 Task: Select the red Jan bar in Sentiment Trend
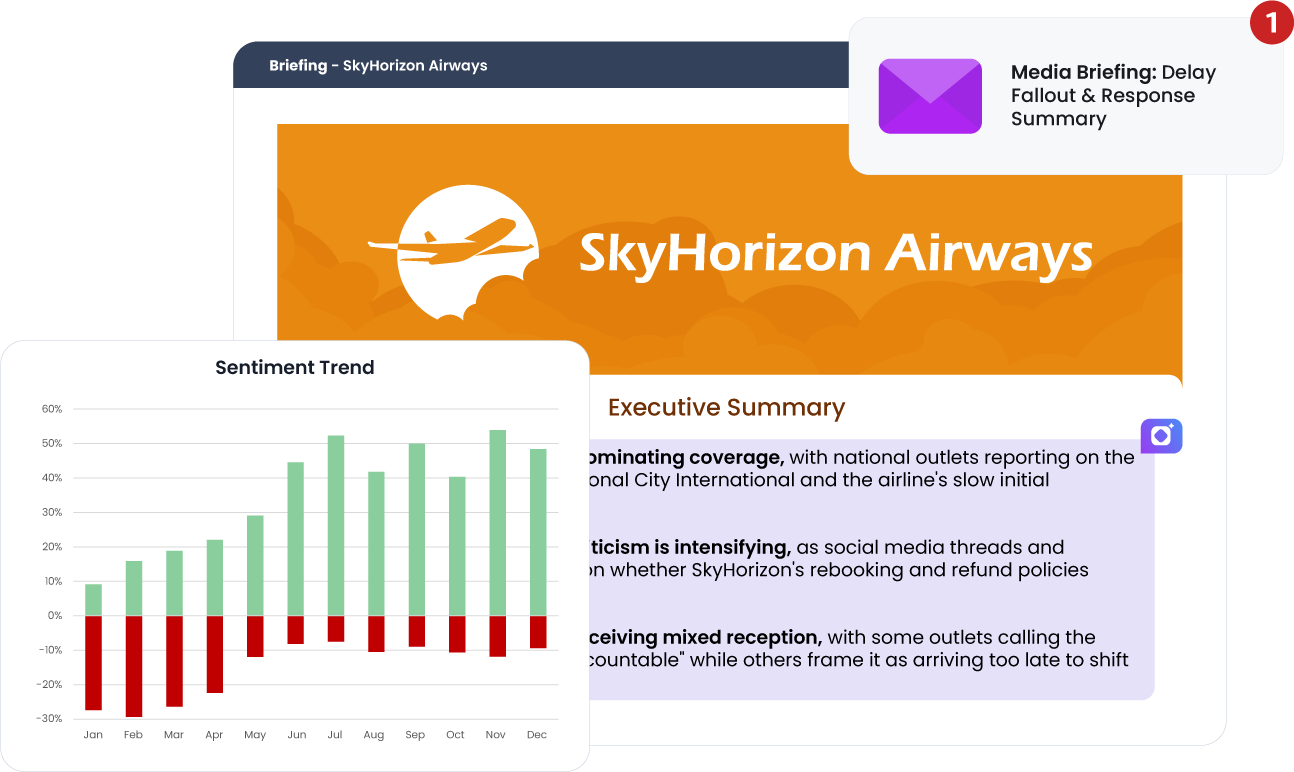93,663
